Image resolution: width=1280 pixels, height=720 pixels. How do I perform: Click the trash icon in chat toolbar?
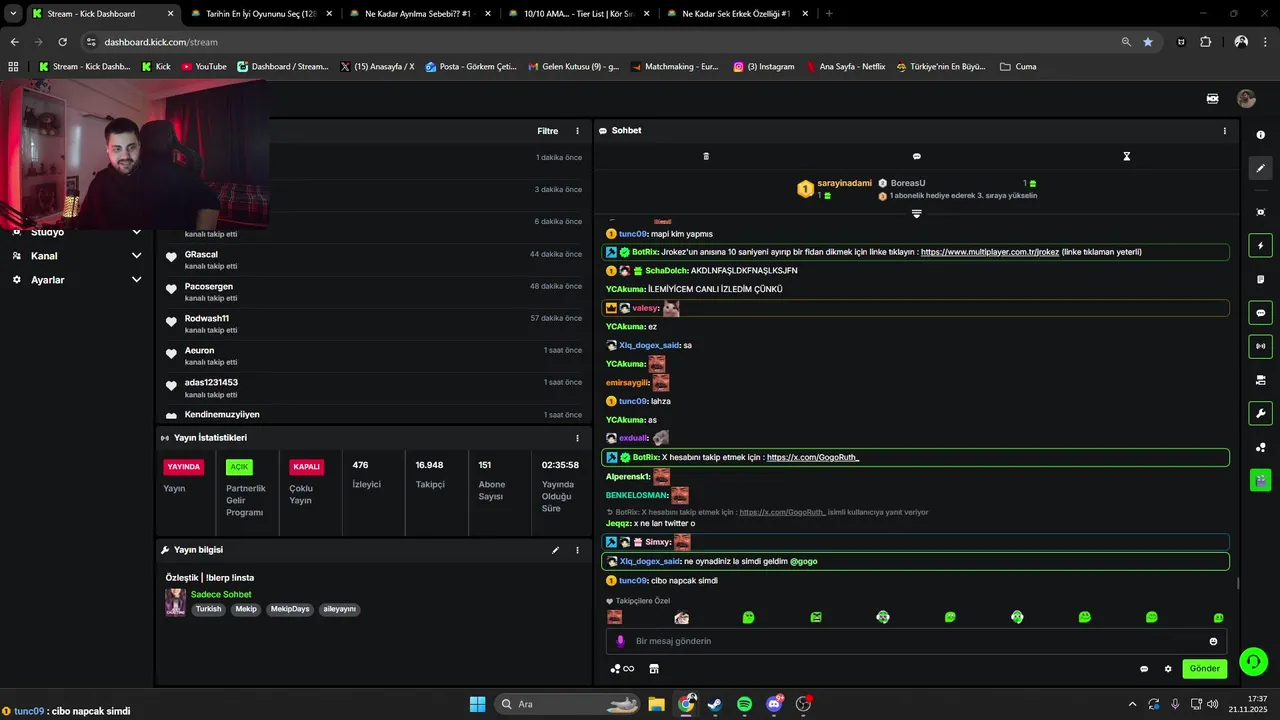[706, 156]
